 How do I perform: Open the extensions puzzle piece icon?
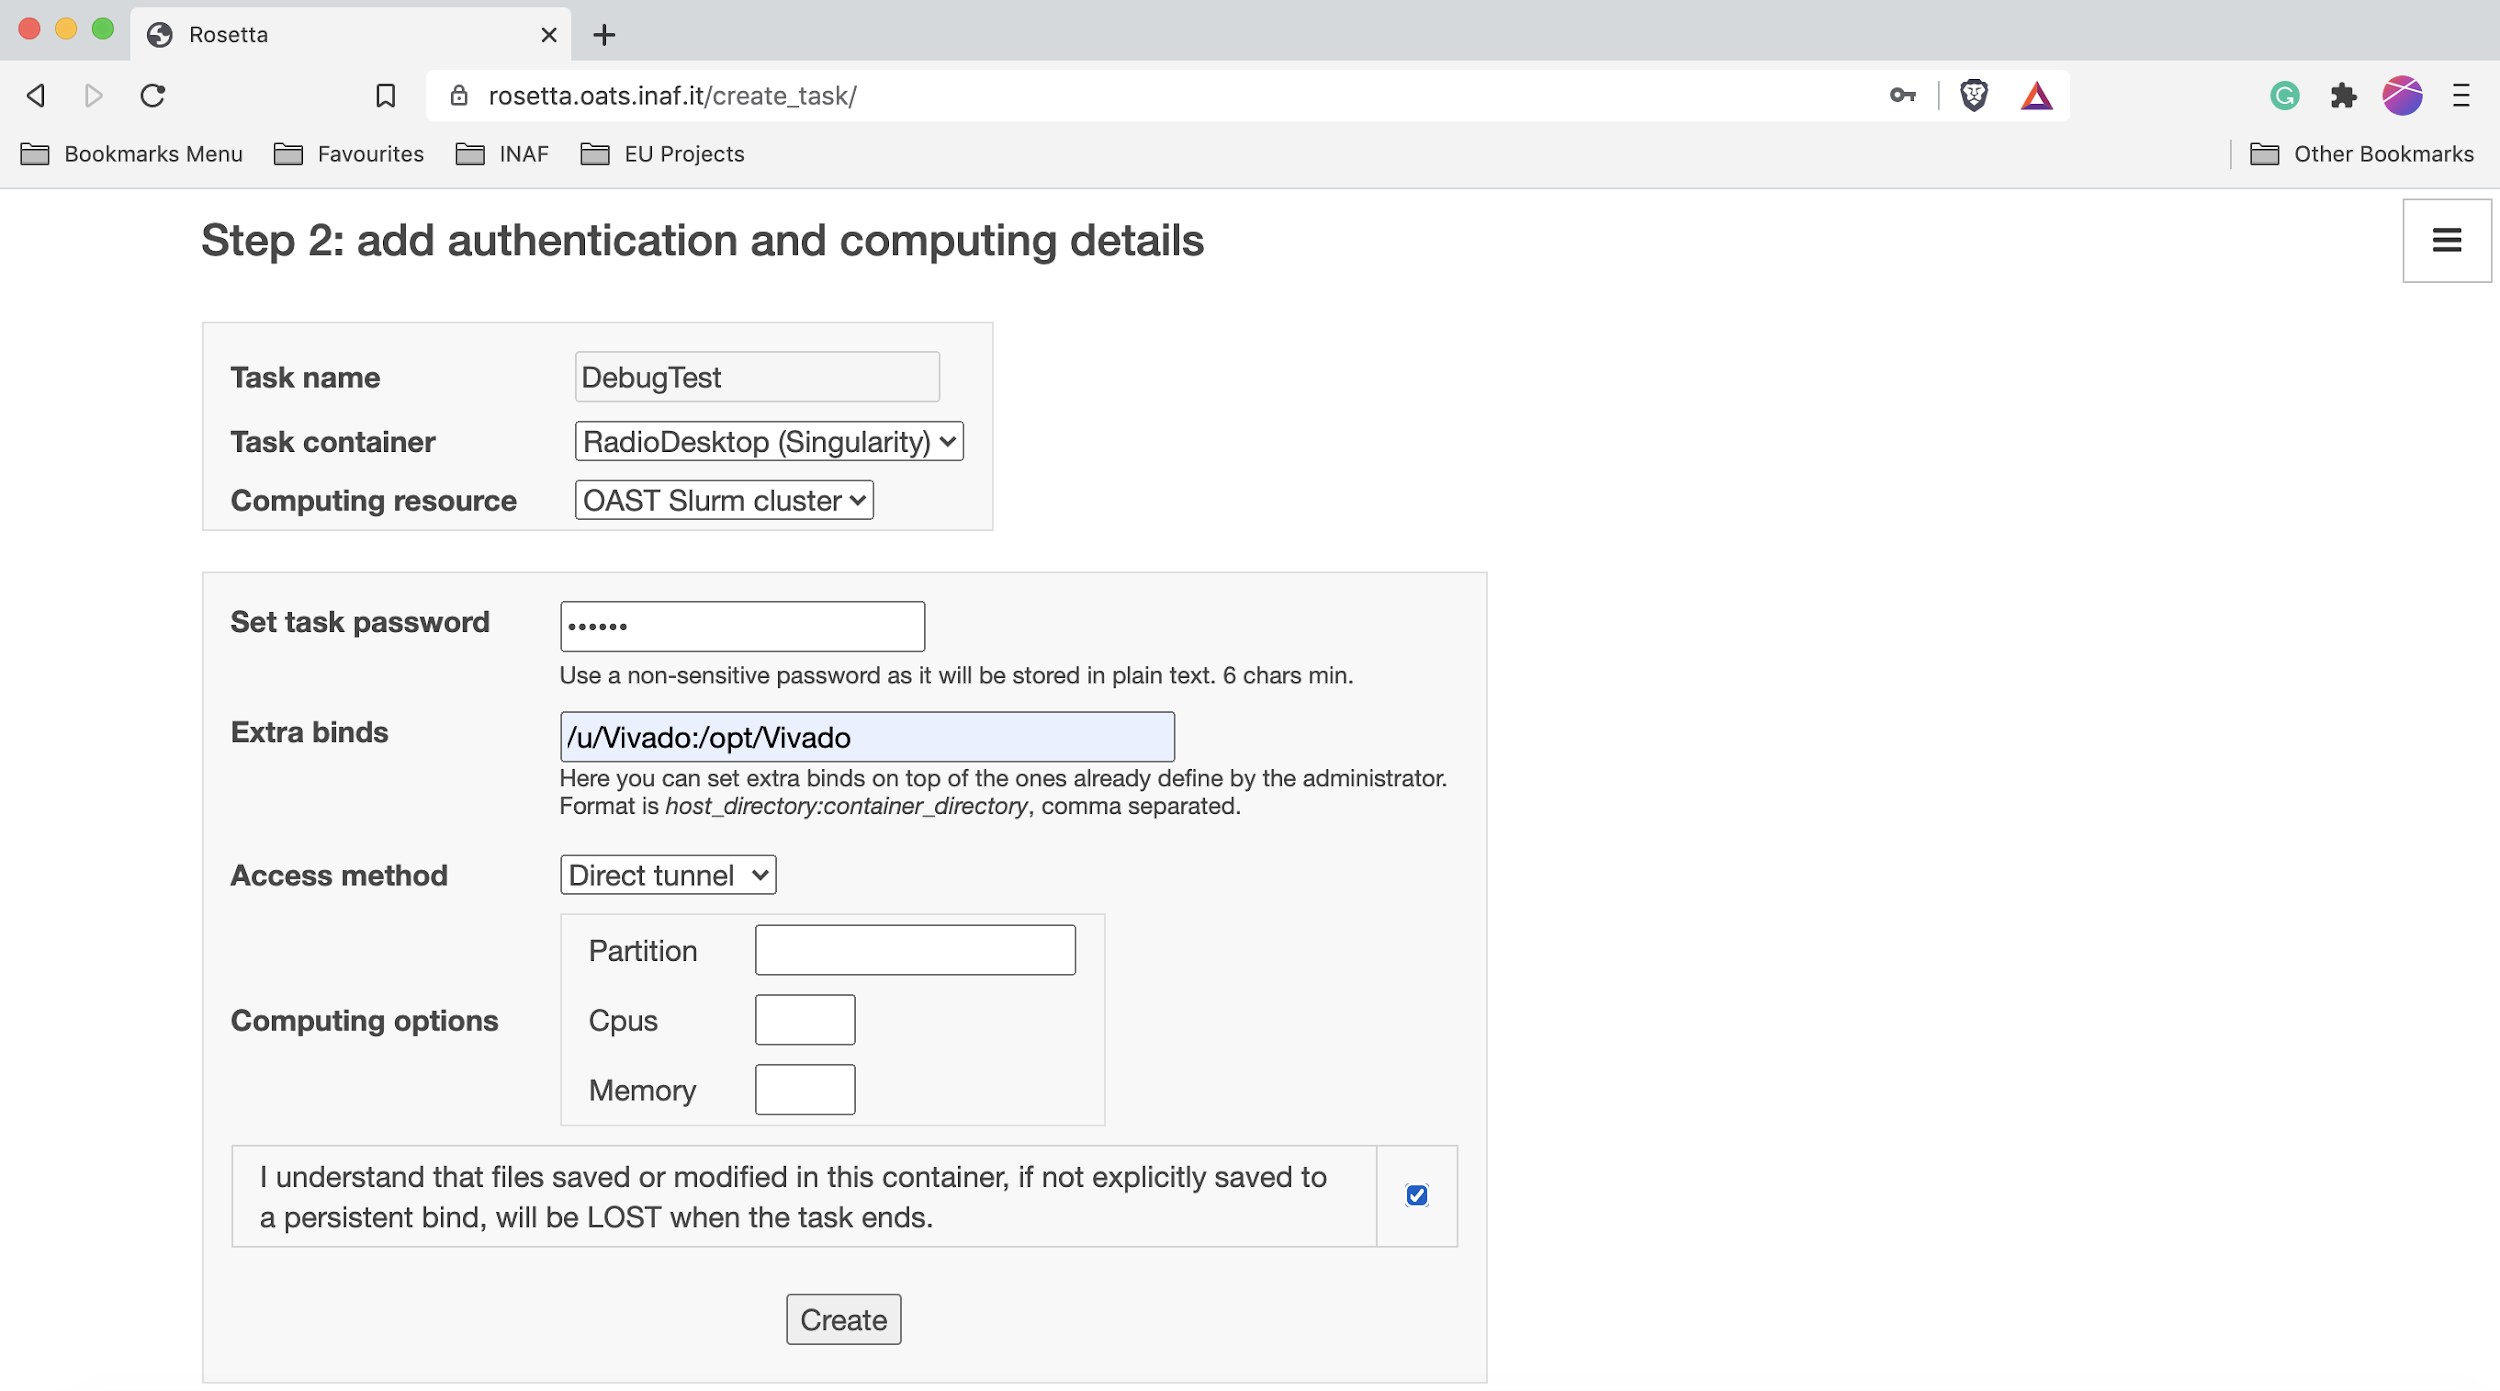coord(2343,96)
